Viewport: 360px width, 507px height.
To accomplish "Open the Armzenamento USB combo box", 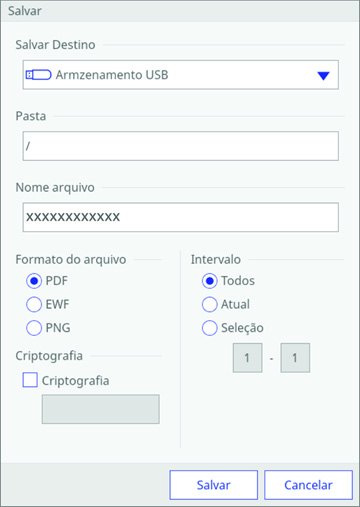I will 181,75.
